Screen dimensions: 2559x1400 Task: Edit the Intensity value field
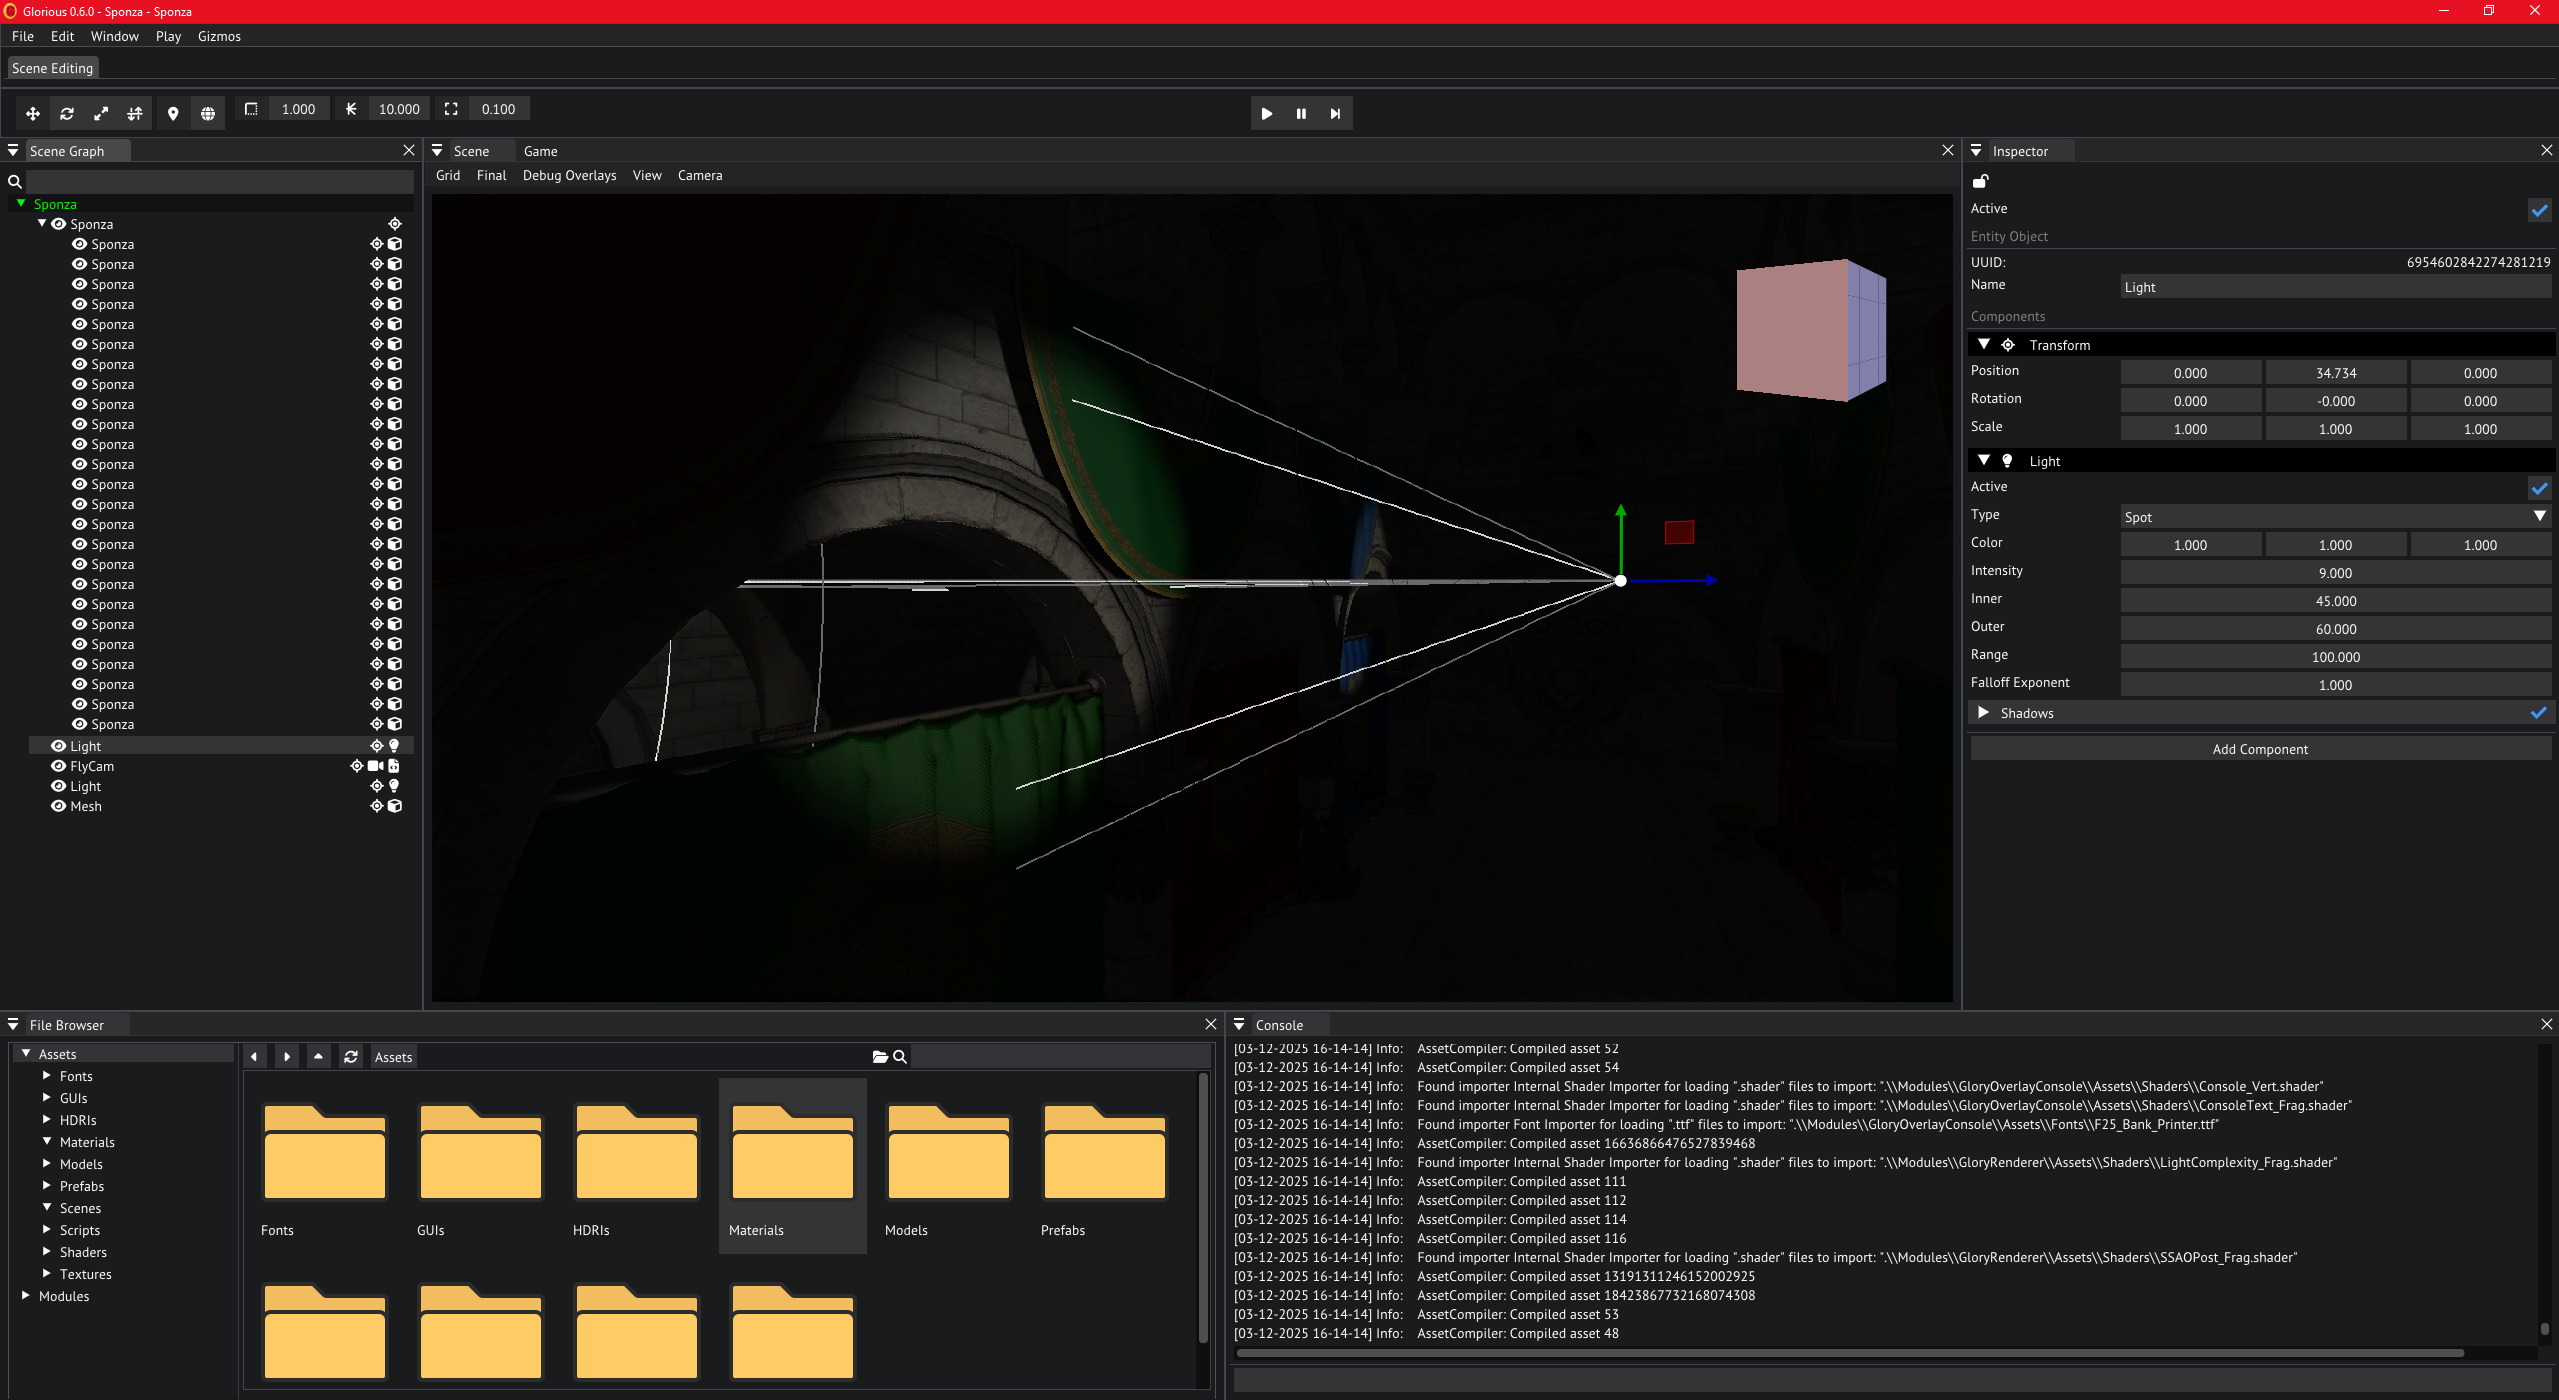2334,572
